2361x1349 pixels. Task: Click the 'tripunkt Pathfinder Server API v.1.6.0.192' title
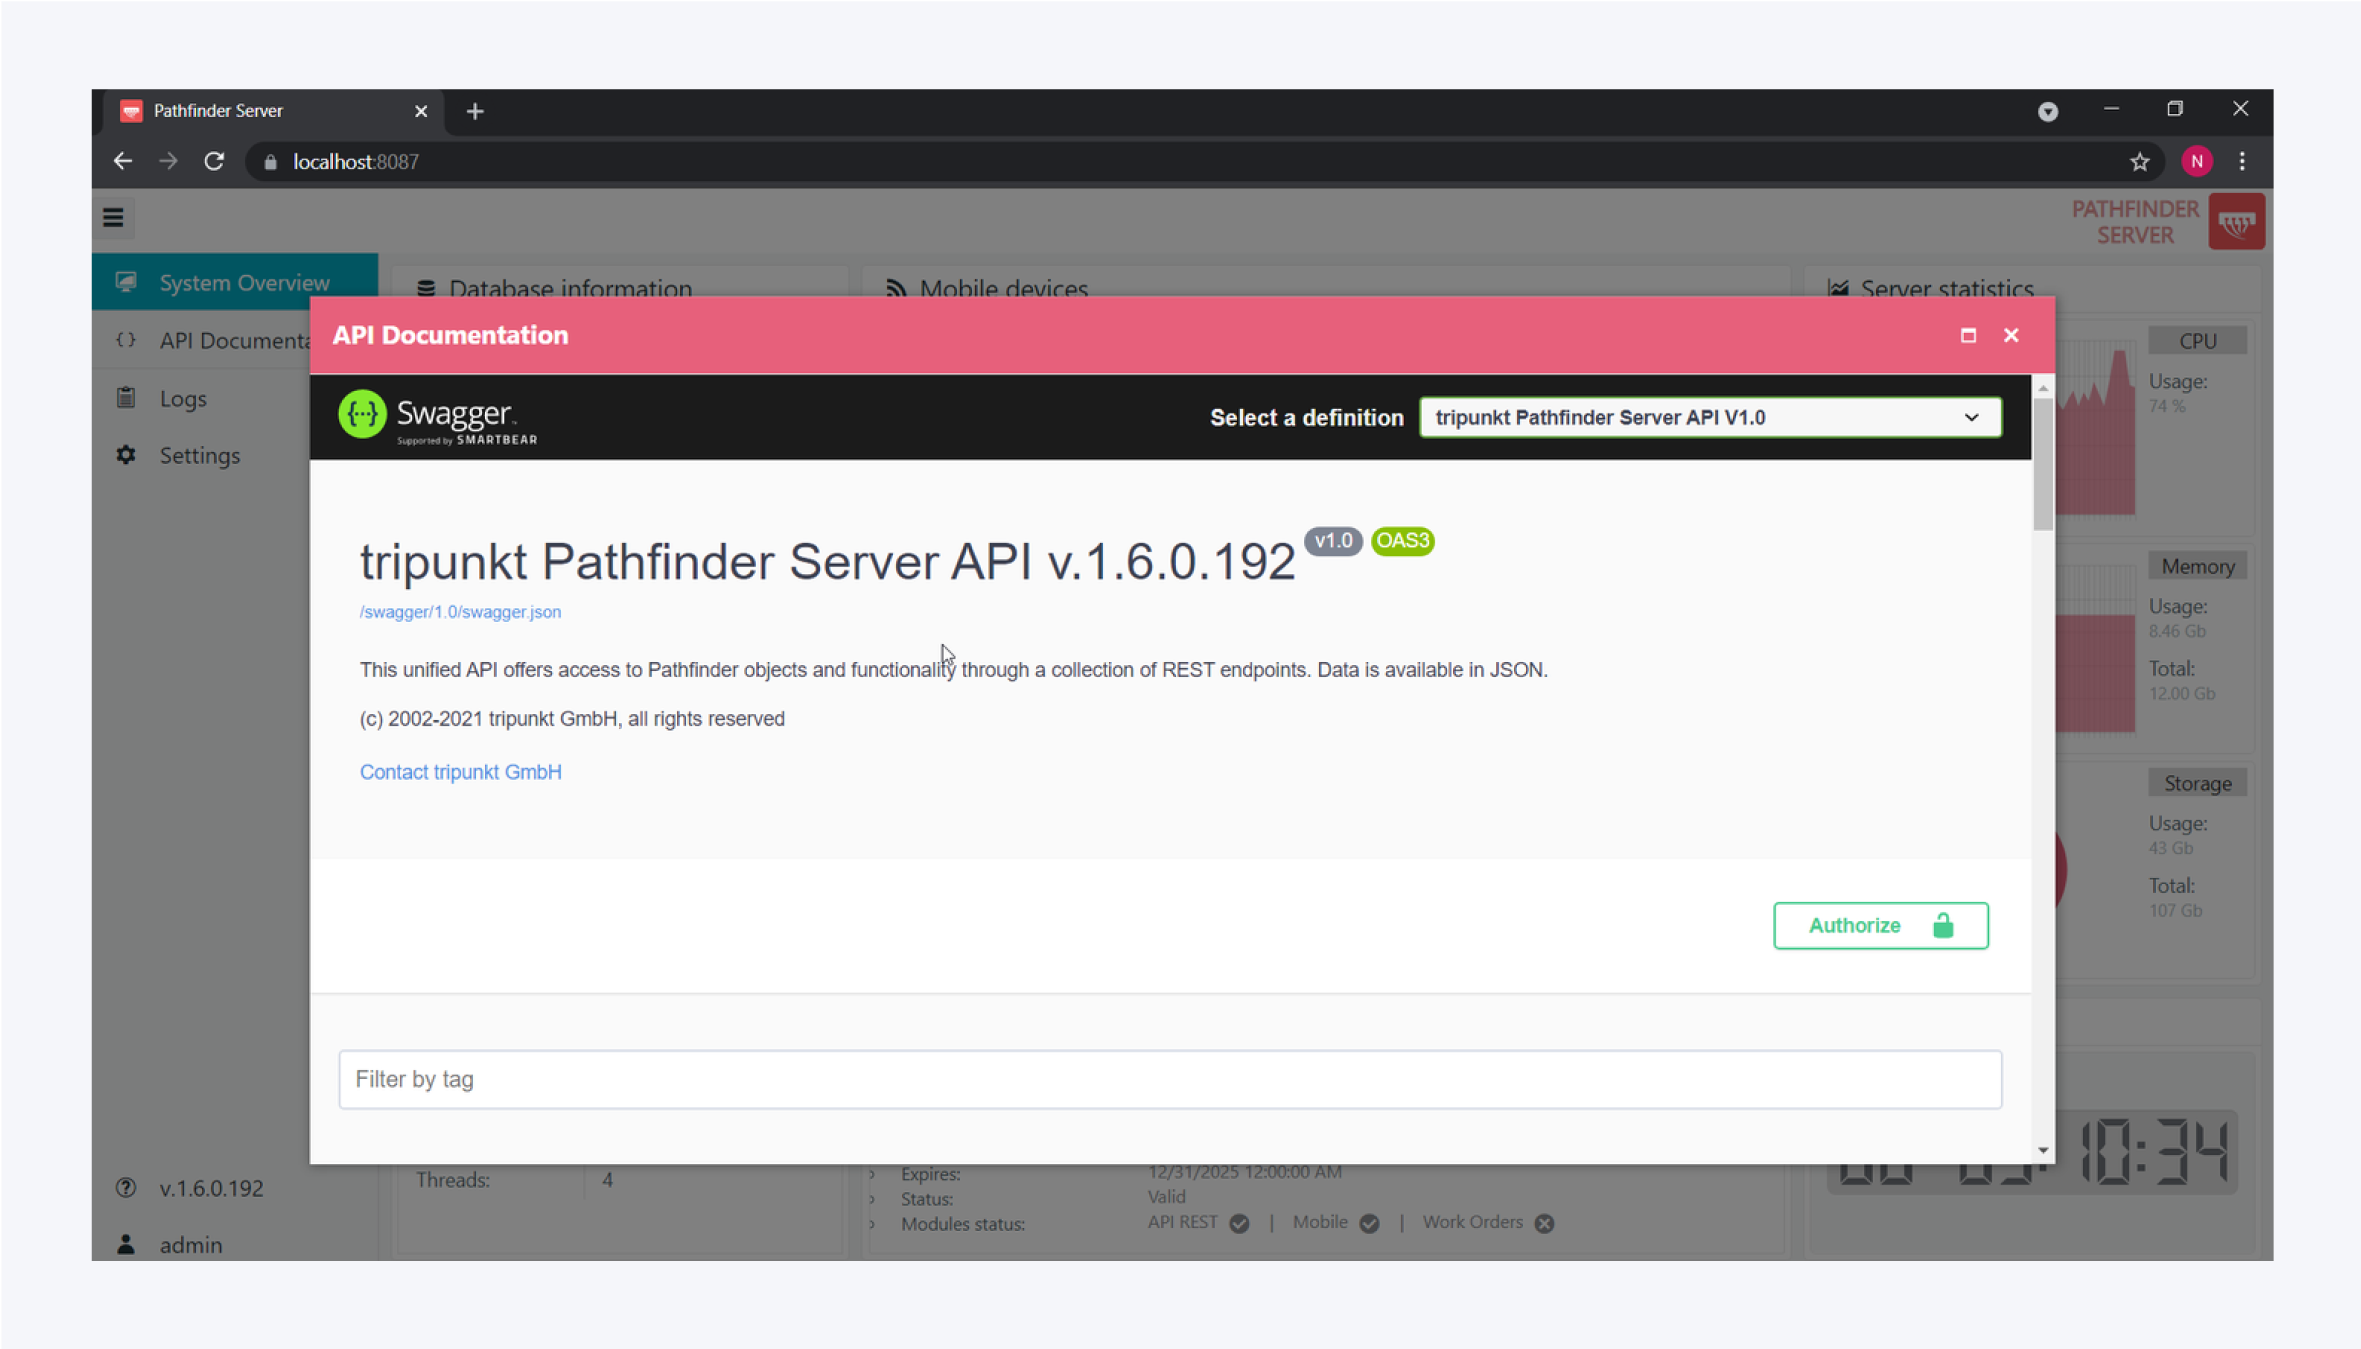[x=827, y=561]
